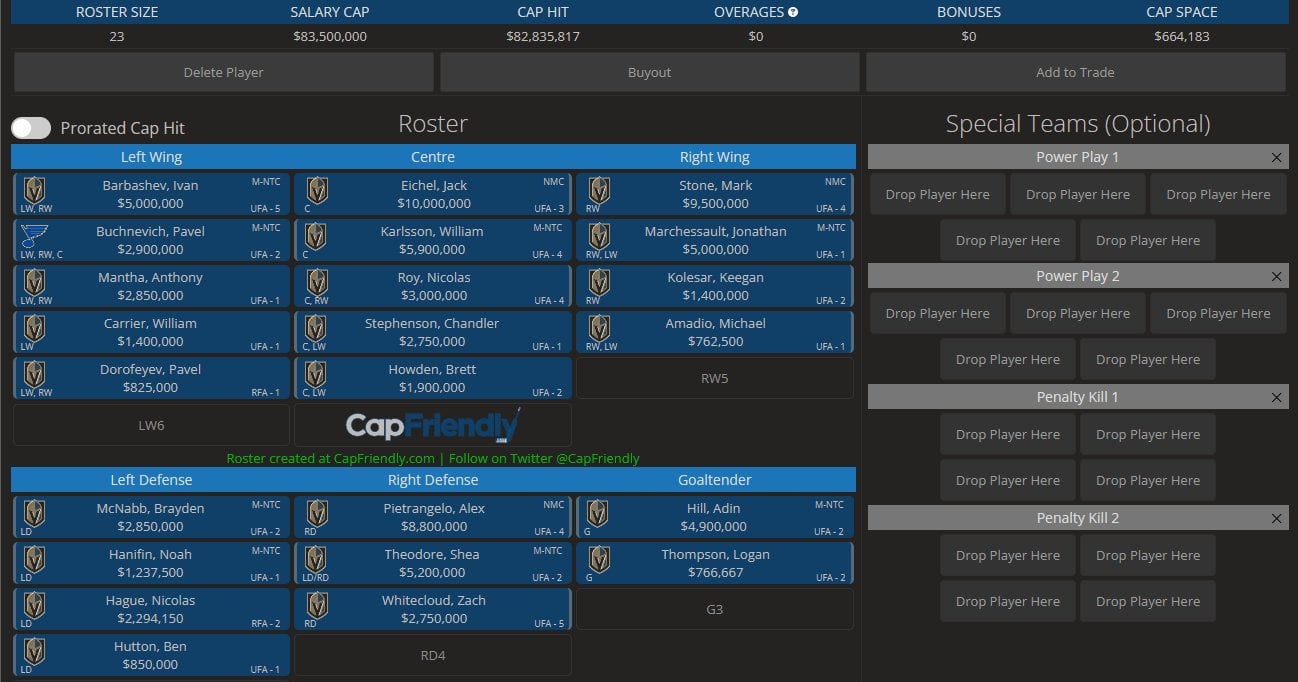The image size is (1298, 682).
Task: Click the Golden Knights logo next to Jack Eichel
Action: (x=317, y=189)
